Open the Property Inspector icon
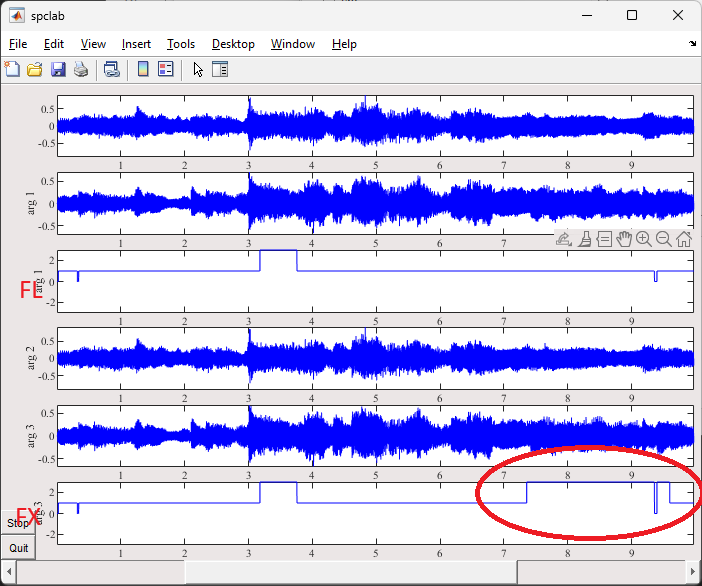702x586 pixels. point(221,69)
